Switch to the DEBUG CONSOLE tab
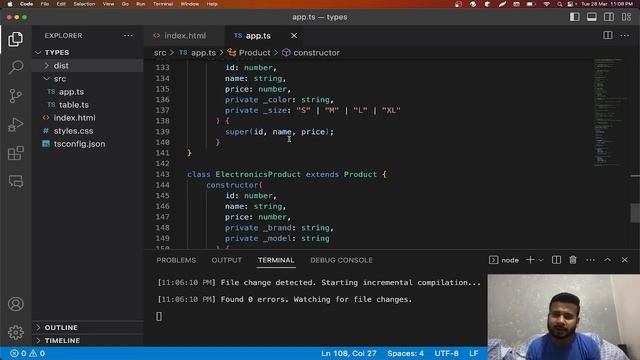 (341, 260)
